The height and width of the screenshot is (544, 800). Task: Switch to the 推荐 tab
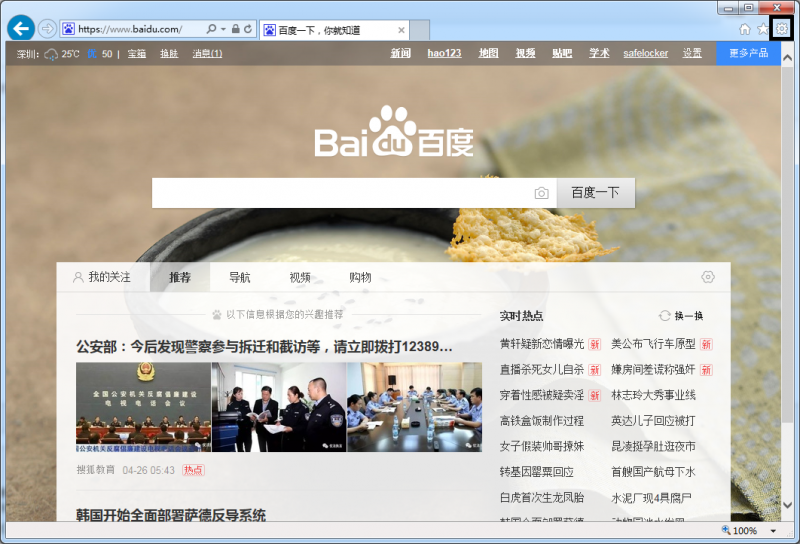pos(180,277)
